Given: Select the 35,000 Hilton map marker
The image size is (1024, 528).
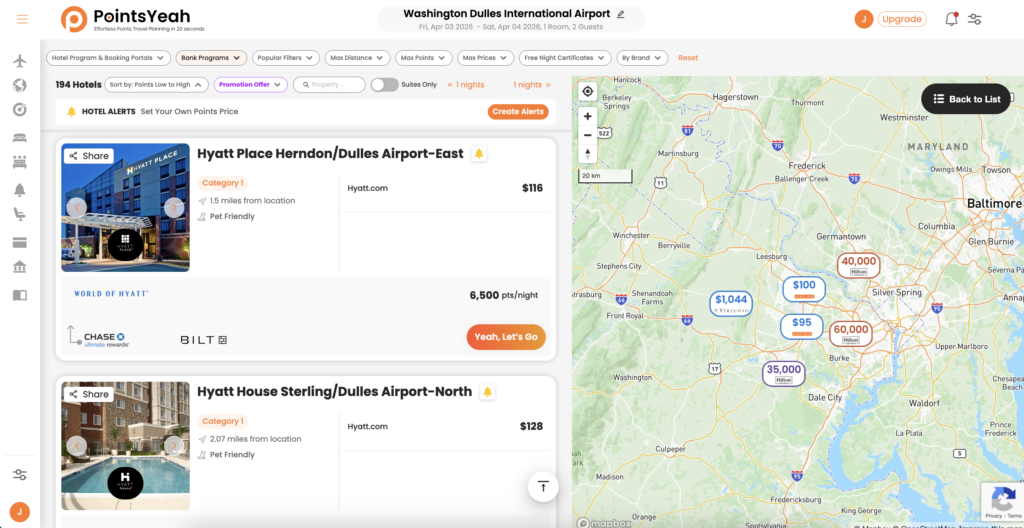Looking at the screenshot, I should point(784,374).
